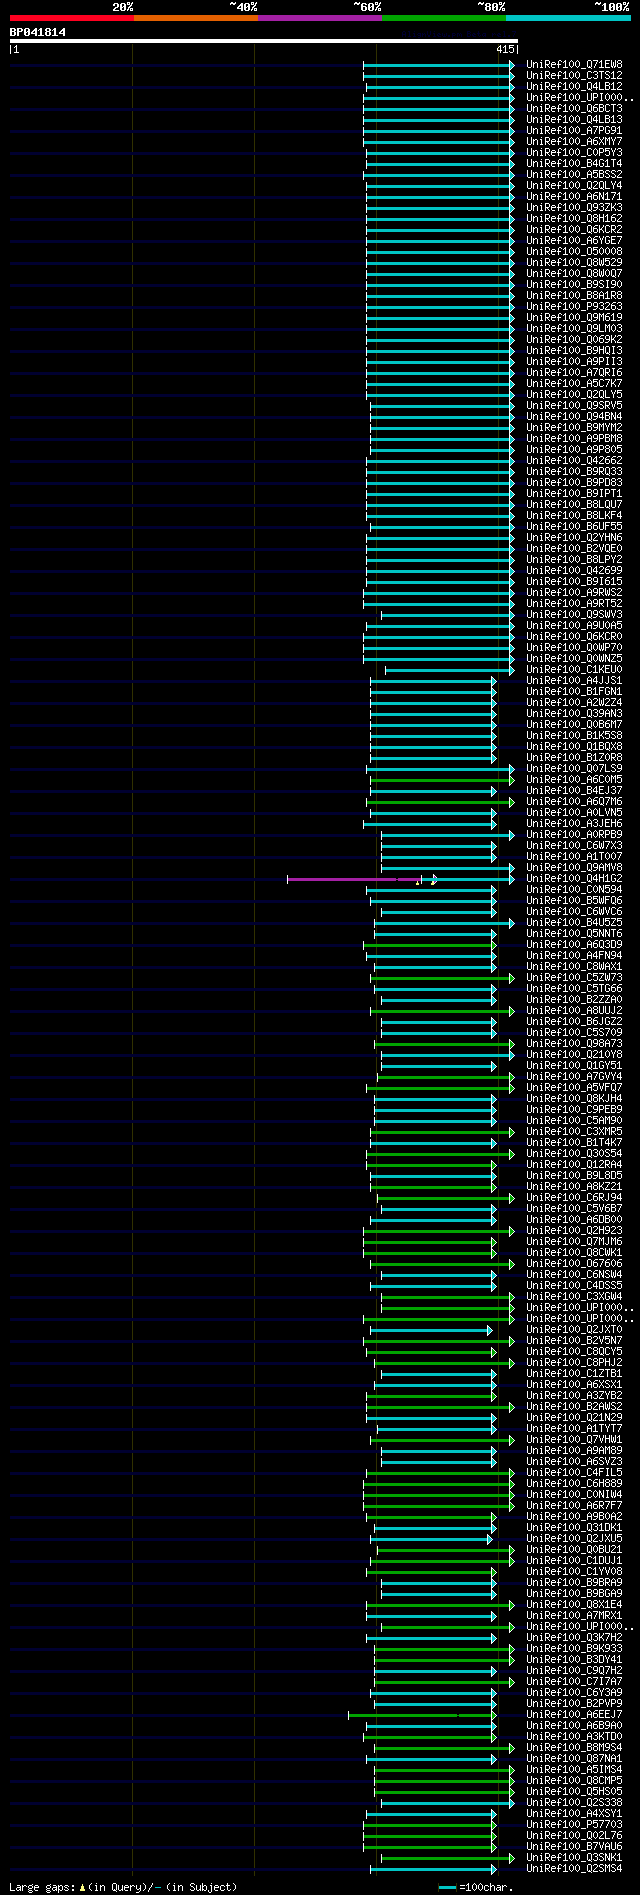Select the label UniRef100_Q2S338

[x=574, y=1802]
